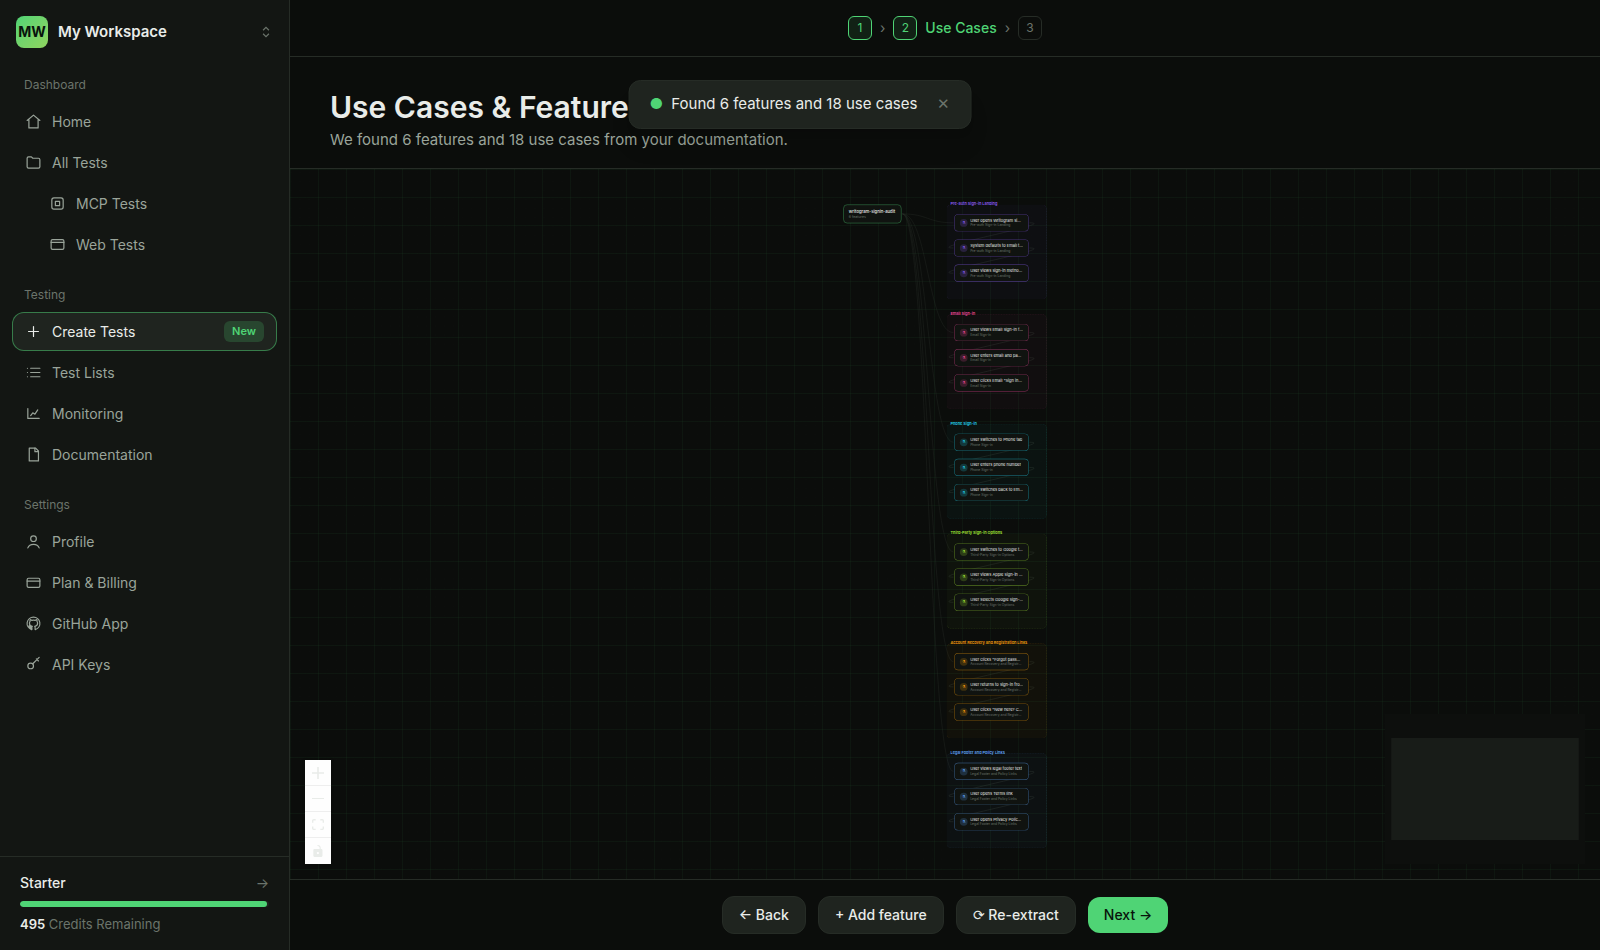Open MCP Tests page

coord(156,204)
